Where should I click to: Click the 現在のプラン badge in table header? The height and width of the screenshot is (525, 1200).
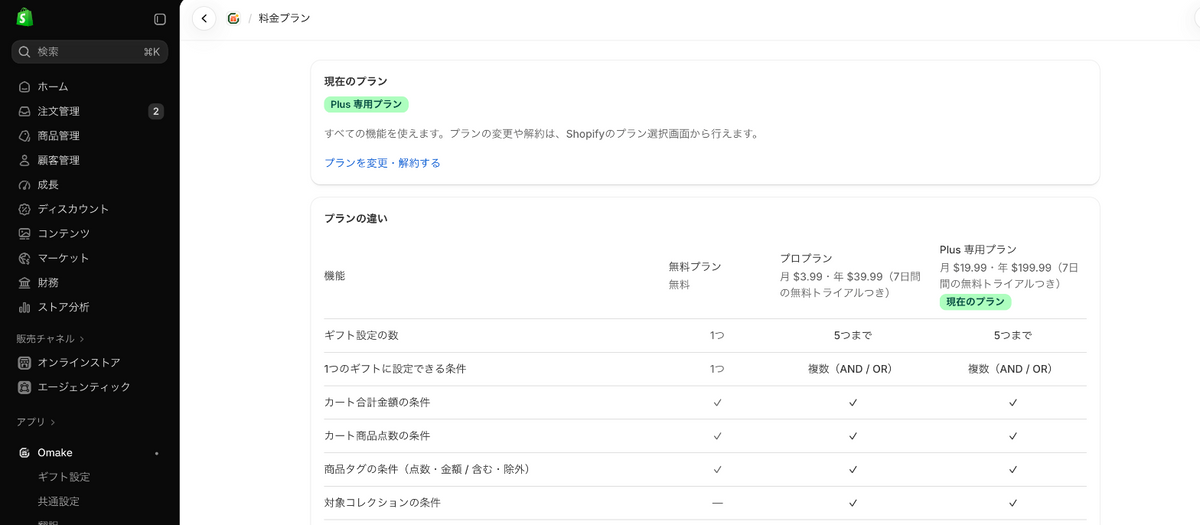tap(975, 302)
